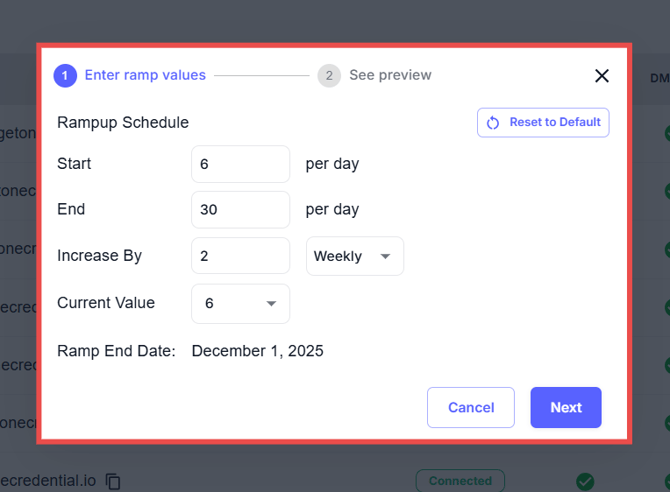Screen dimensions: 670x492
Task: Click the green checkmark next to the Connected badge
Action: (585, 481)
